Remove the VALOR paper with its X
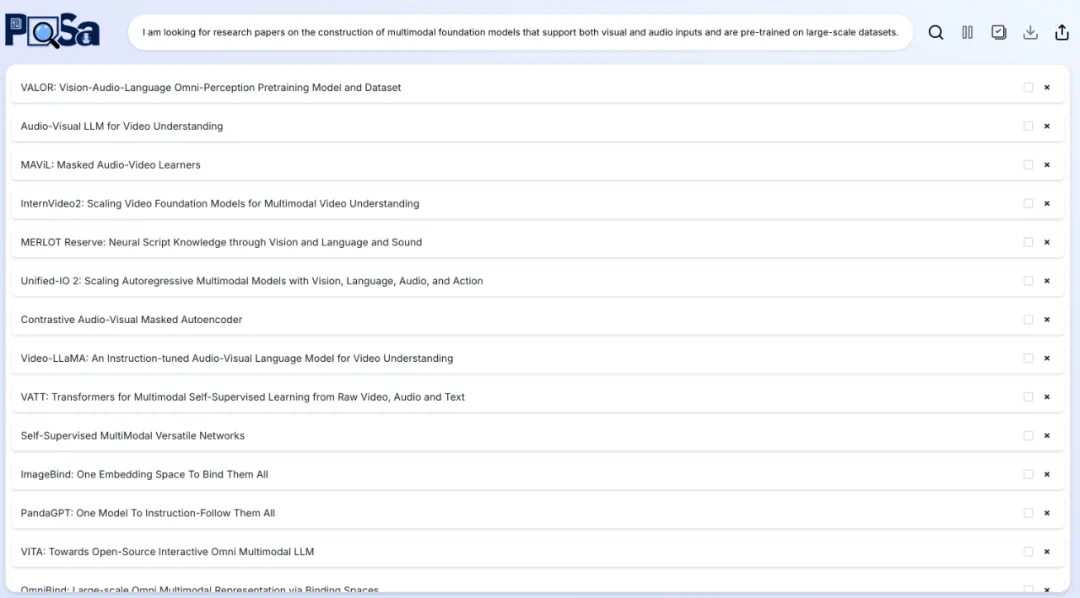Image resolution: width=1080 pixels, height=598 pixels. pos(1047,88)
